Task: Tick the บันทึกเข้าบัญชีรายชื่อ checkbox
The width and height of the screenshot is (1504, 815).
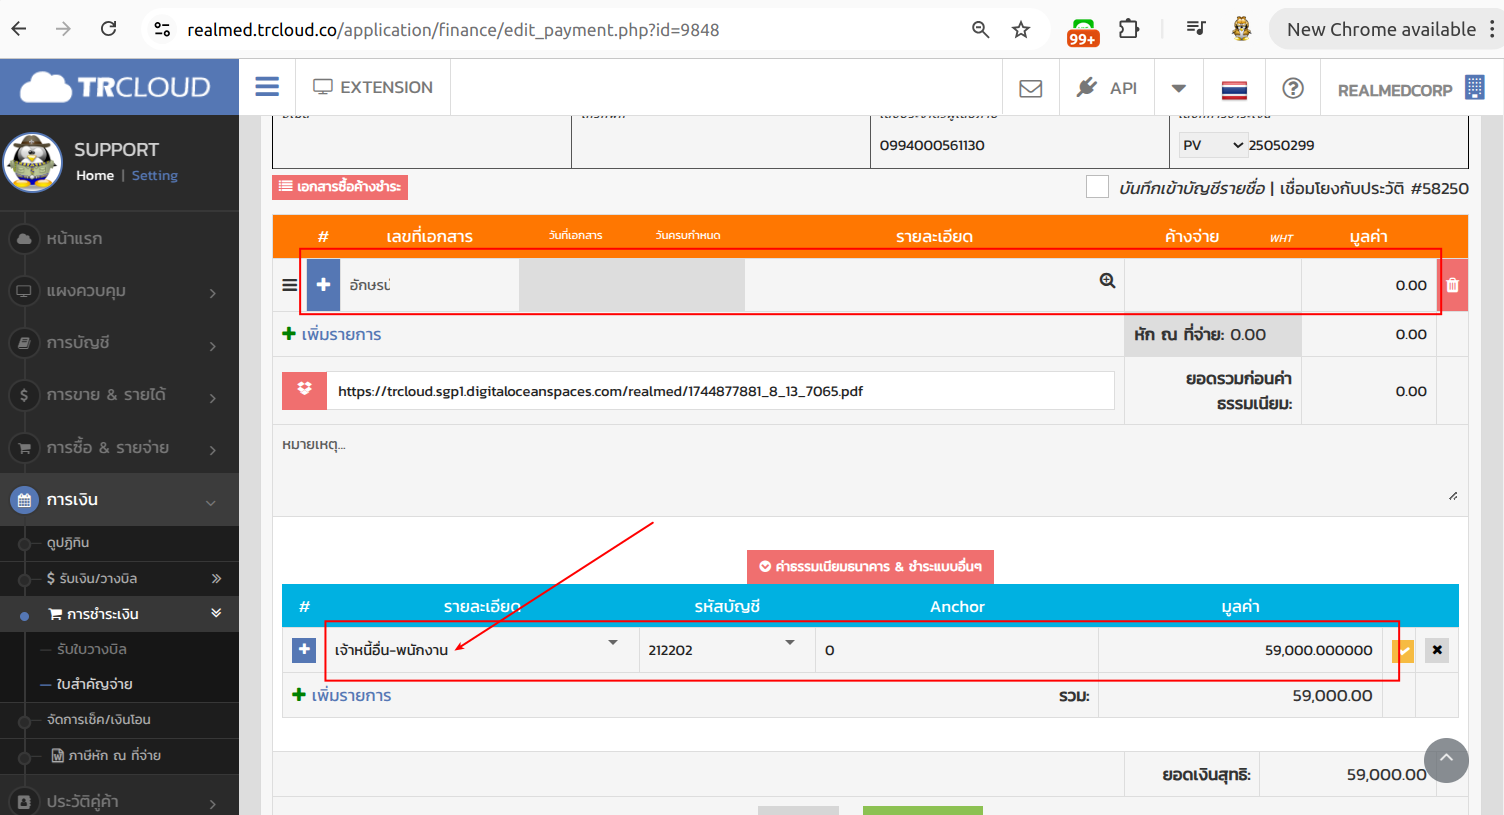Action: coord(1097,187)
